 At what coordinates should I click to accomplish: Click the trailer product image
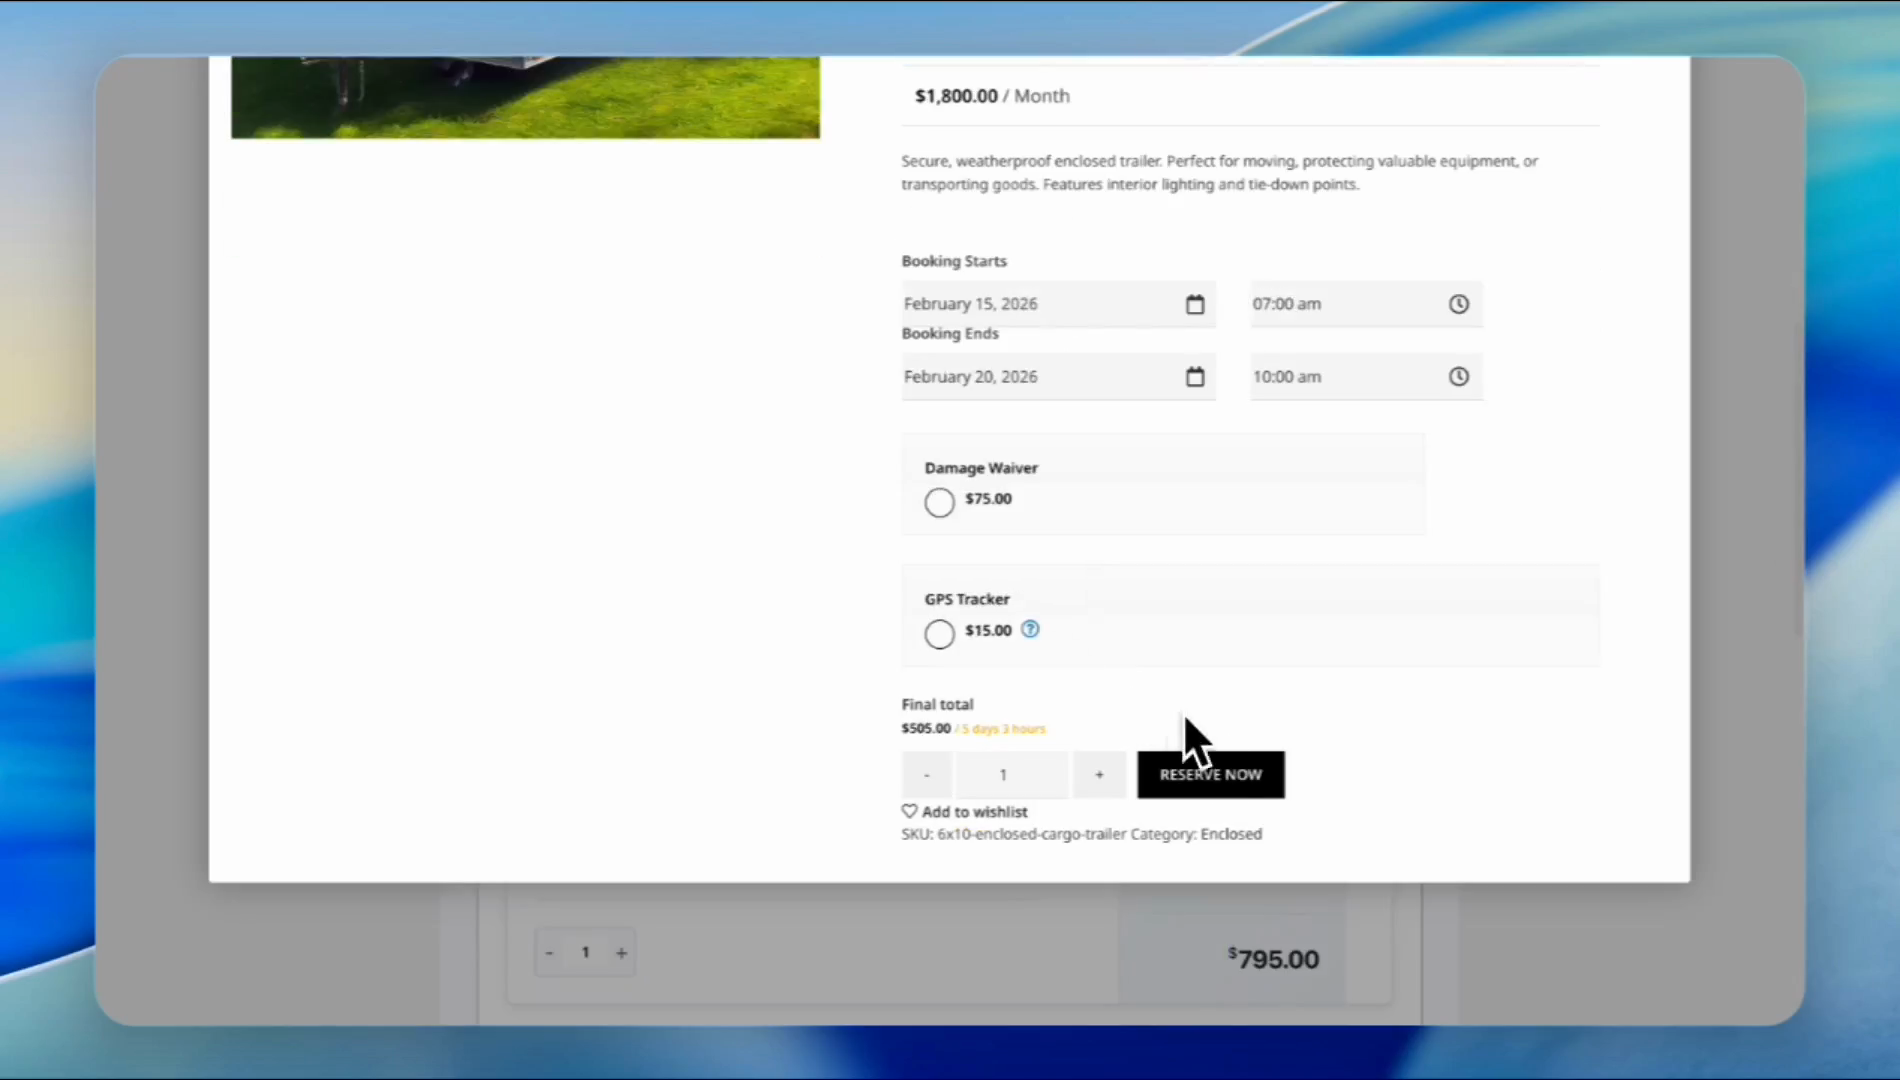[525, 98]
